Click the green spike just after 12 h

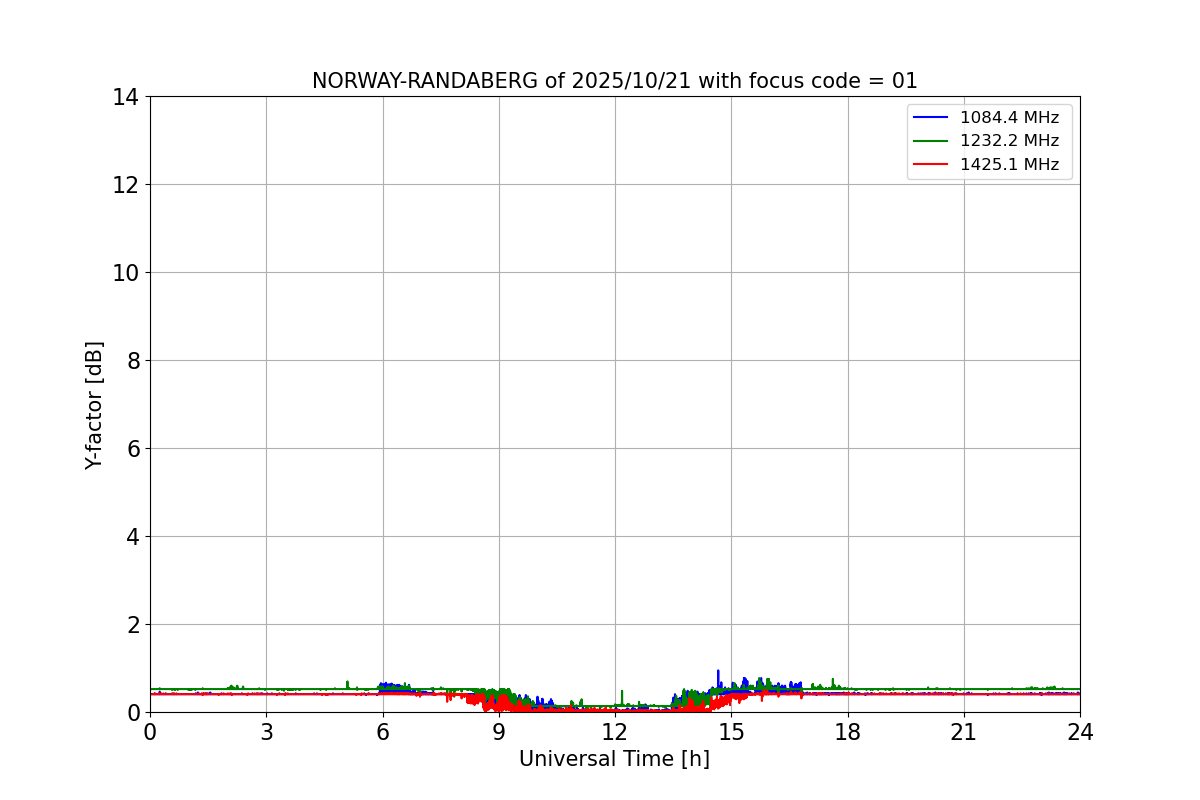point(622,697)
